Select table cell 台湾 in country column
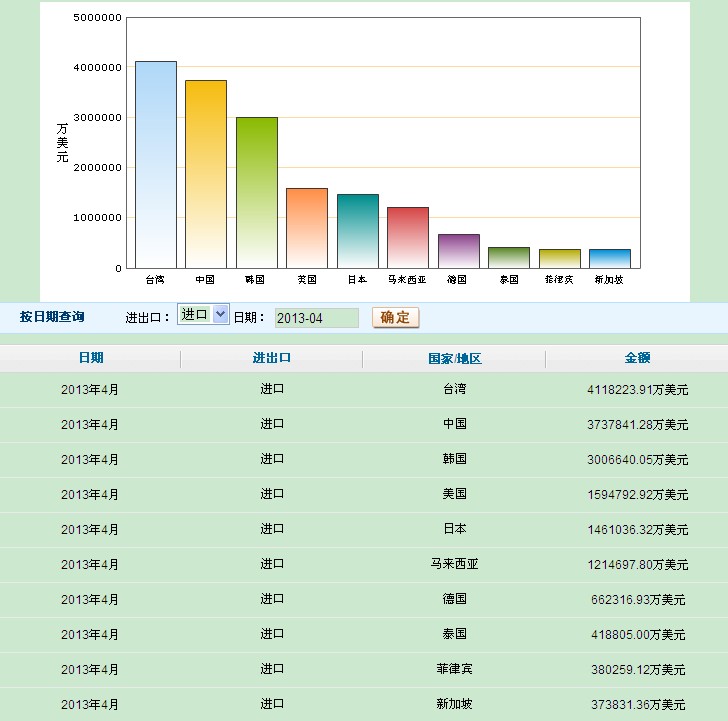This screenshot has height=721, width=728. click(455, 389)
